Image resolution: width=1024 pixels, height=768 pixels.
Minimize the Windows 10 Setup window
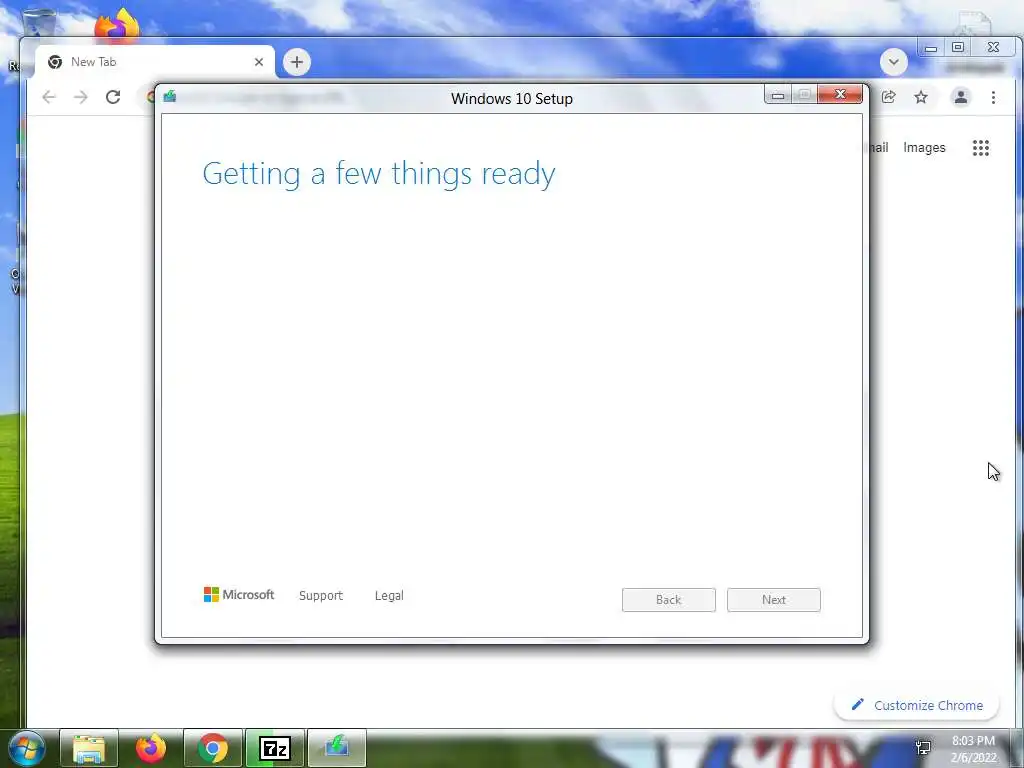pos(778,95)
